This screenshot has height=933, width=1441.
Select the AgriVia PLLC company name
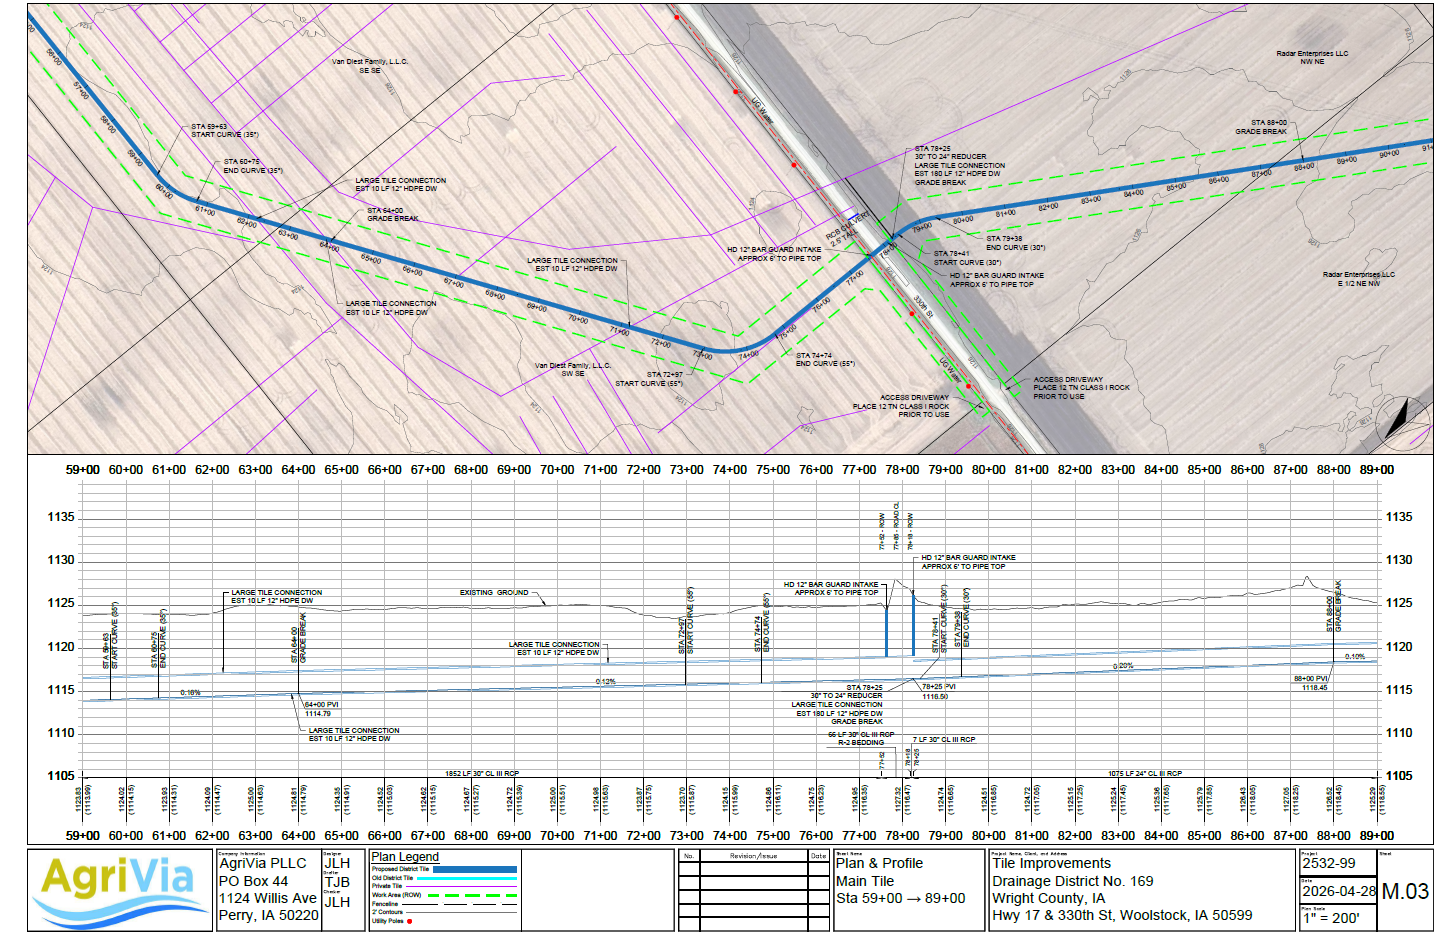[262, 863]
